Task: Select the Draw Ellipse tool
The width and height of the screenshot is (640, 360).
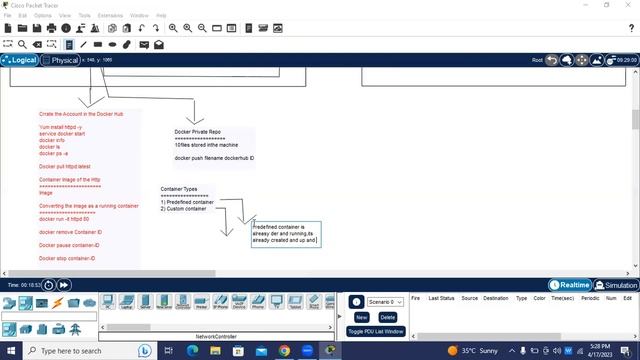Action: (113, 44)
